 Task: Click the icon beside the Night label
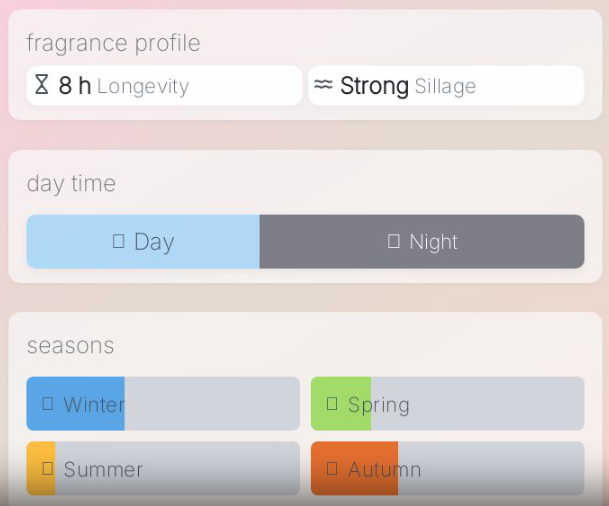point(394,241)
